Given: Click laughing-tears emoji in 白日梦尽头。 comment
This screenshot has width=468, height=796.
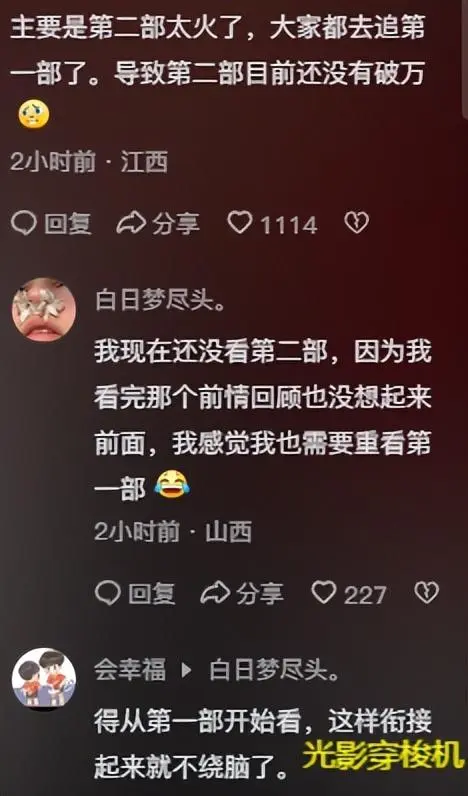Looking at the screenshot, I should [x=172, y=484].
